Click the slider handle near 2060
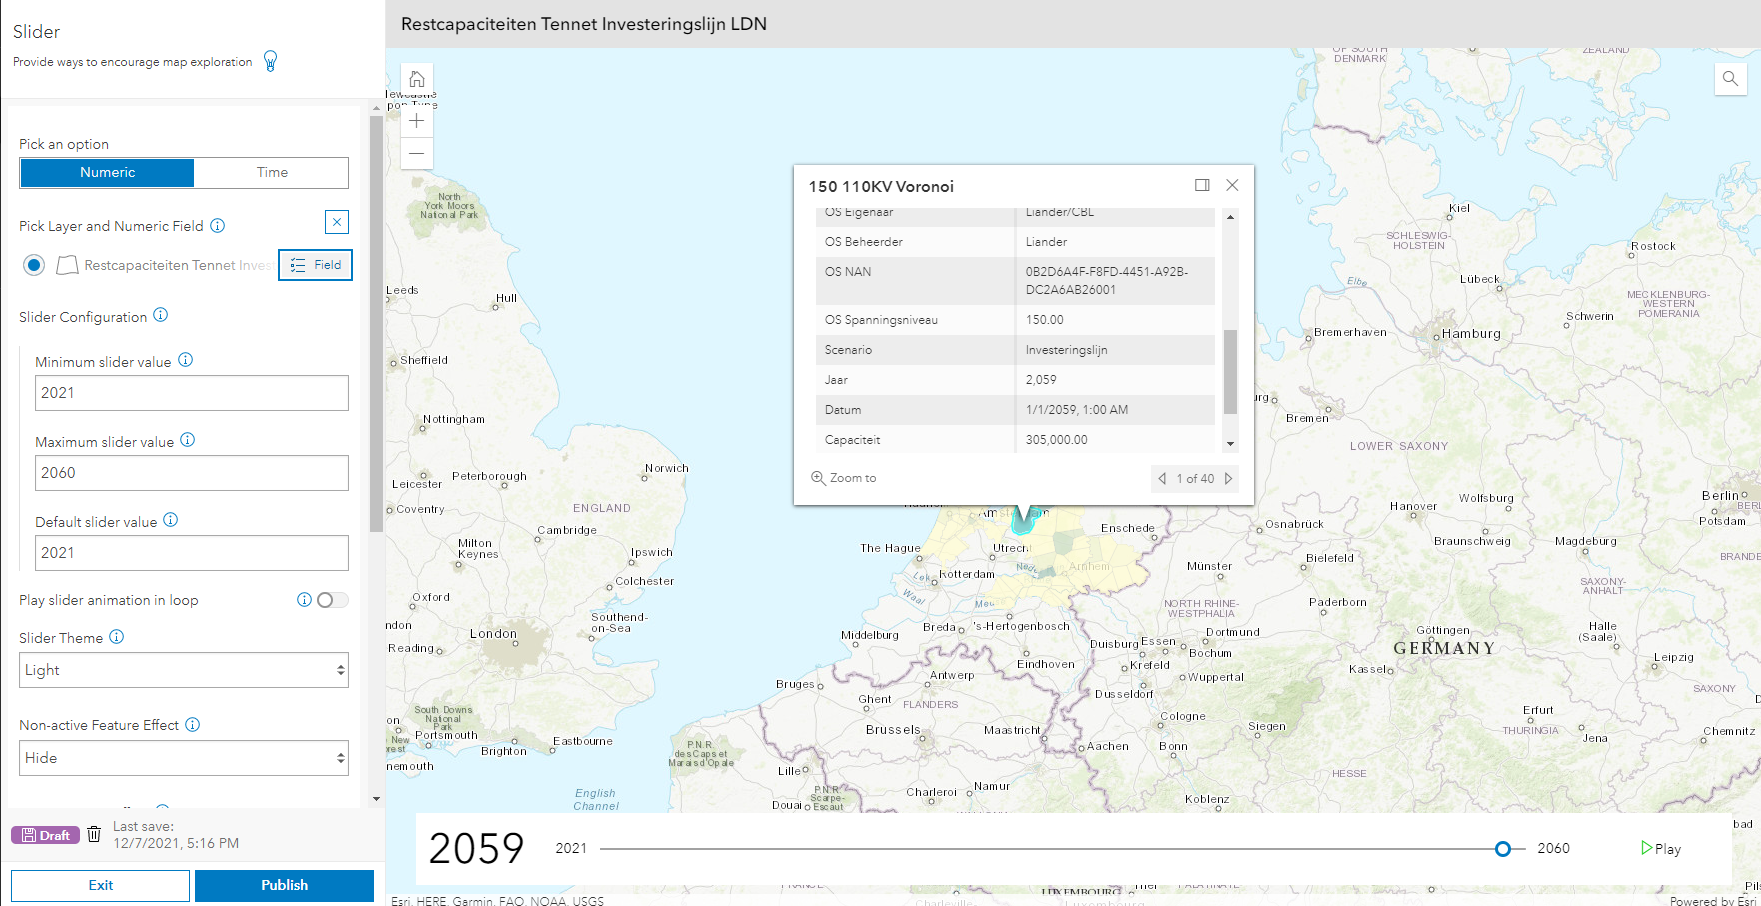 [1503, 848]
